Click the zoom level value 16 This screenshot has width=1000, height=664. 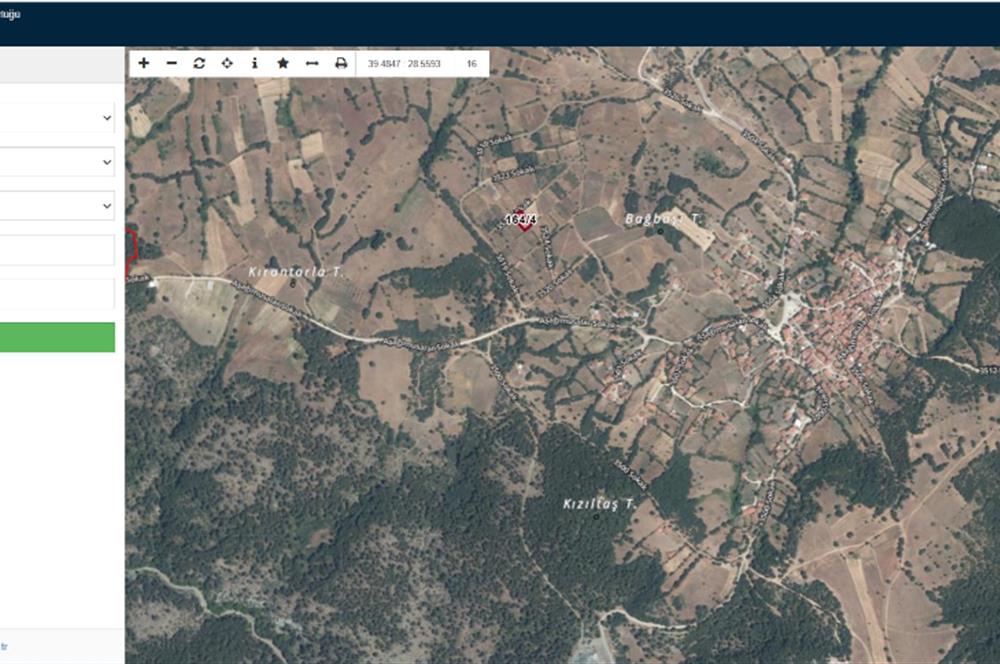tap(471, 64)
